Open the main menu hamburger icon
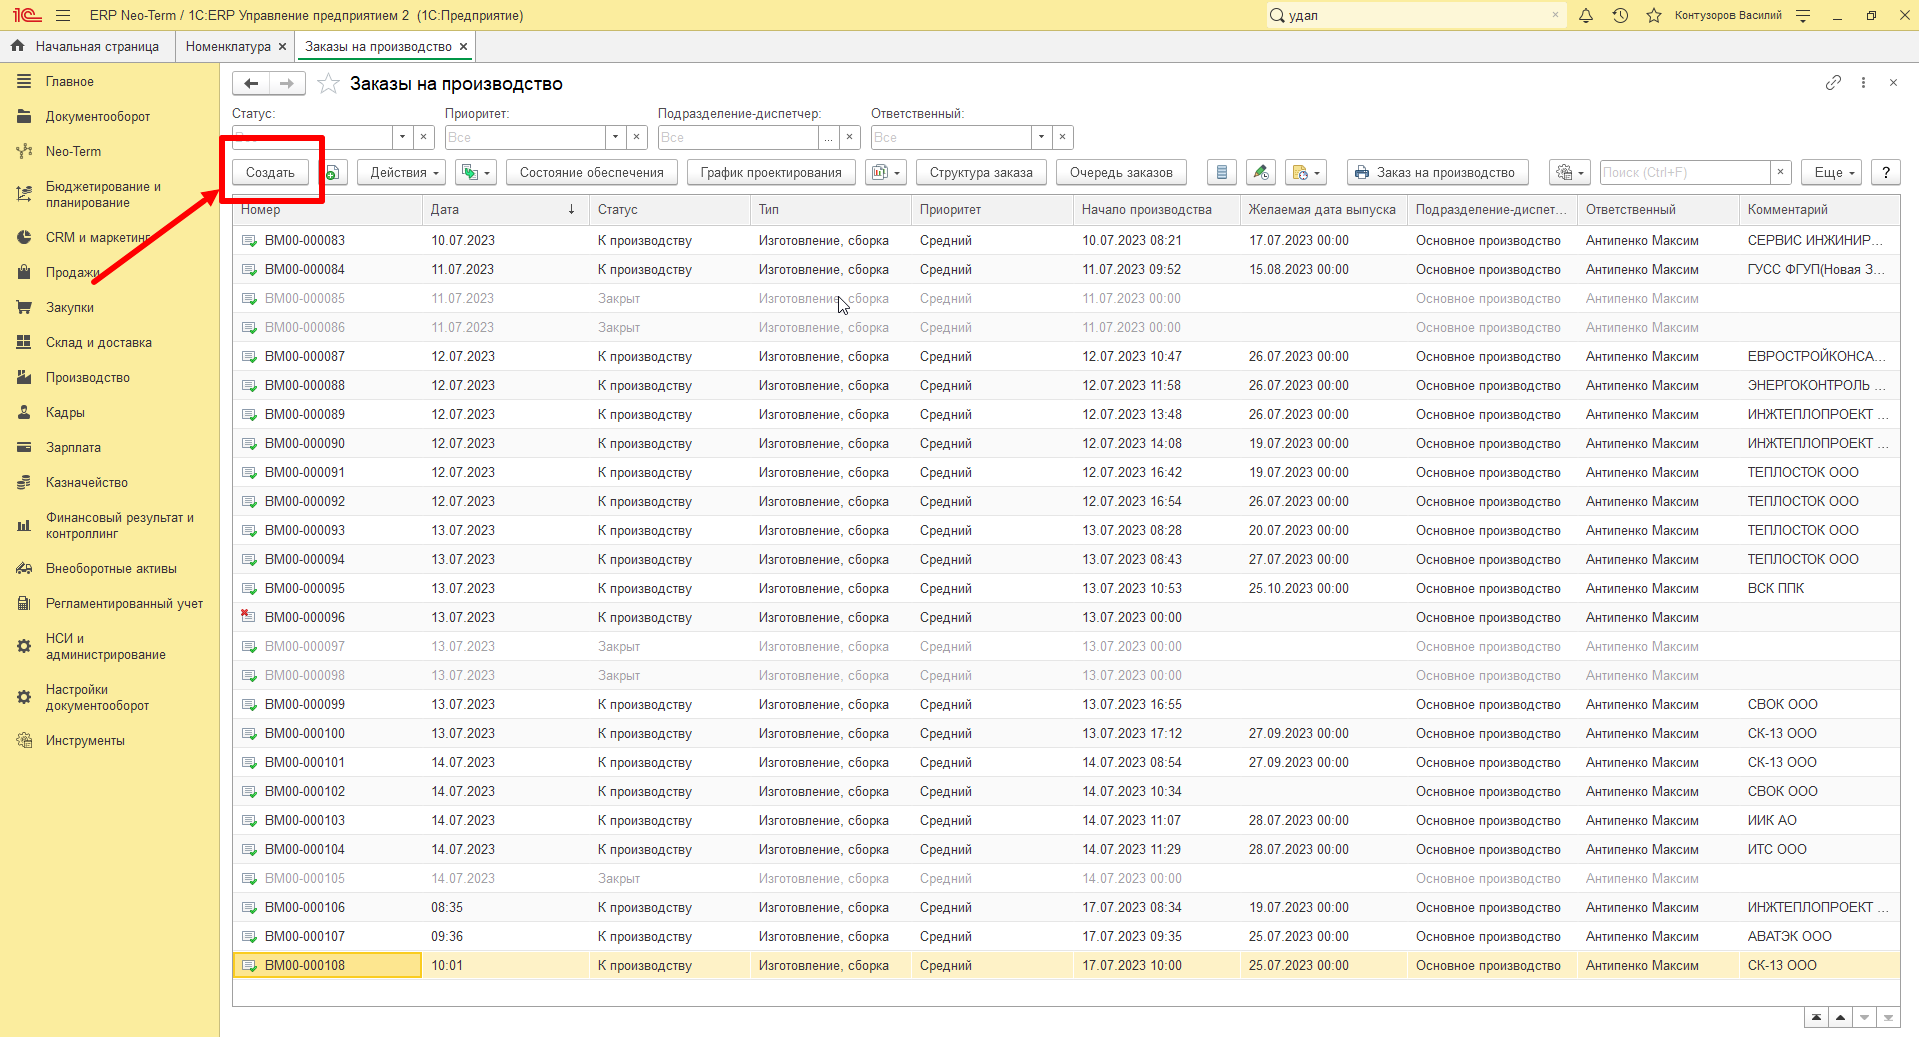This screenshot has width=1919, height=1037. (x=63, y=15)
